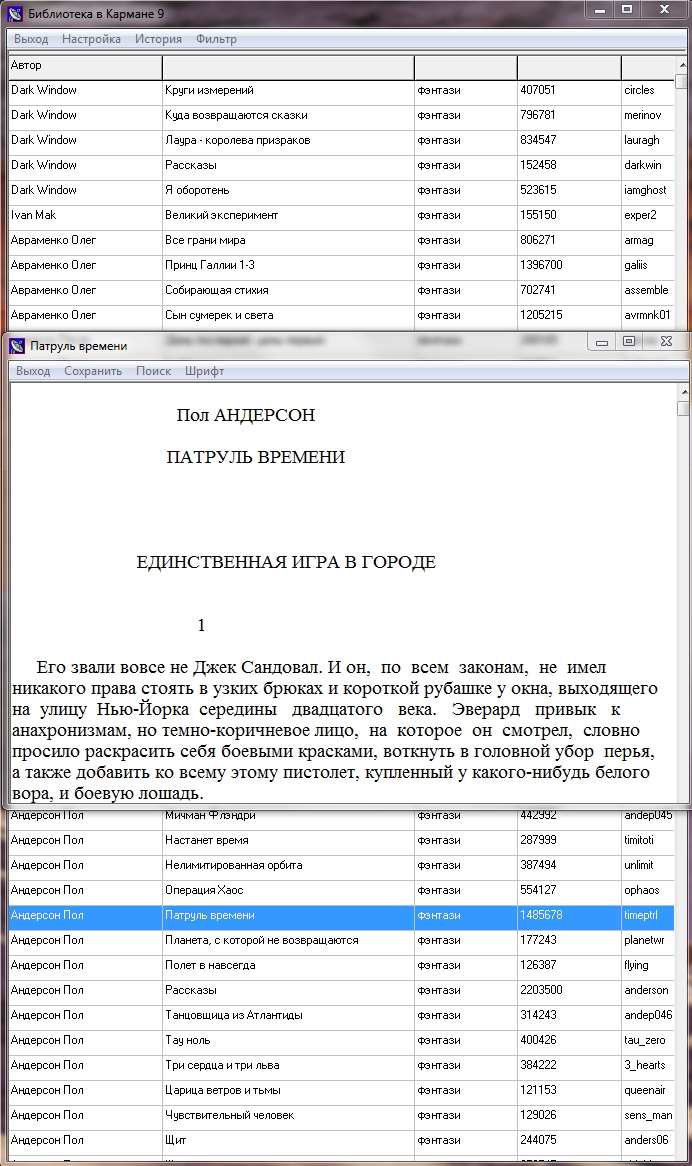
Task: Click the ПАТРУЛЬ ВРЕМЕНИ heading in reader
Action: point(256,457)
